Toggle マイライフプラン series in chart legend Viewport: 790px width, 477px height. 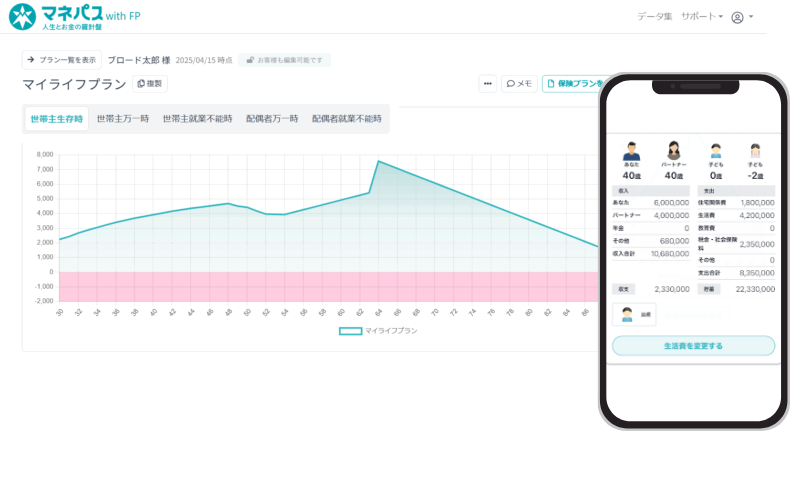tap(377, 330)
